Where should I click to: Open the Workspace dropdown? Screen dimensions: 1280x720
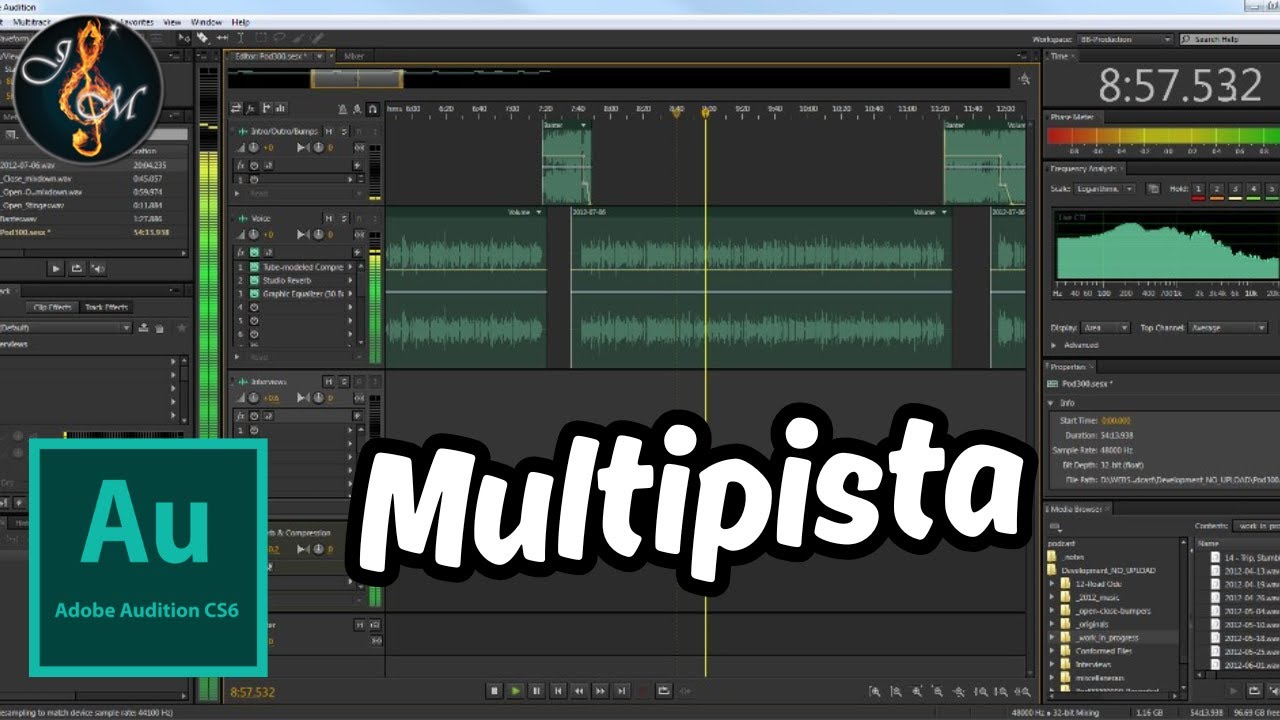pos(1124,39)
